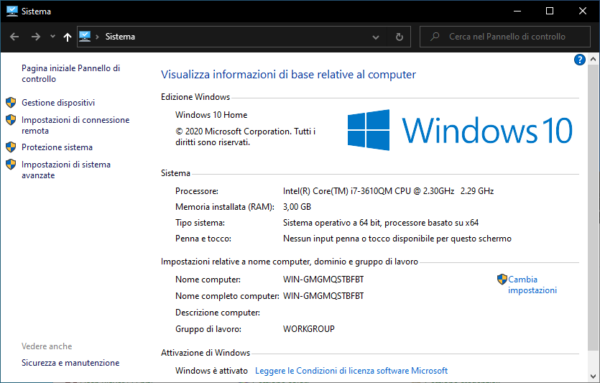Open Impostazioni di sistema avanzate
Screen dimensions: 600x383
(x=66, y=170)
